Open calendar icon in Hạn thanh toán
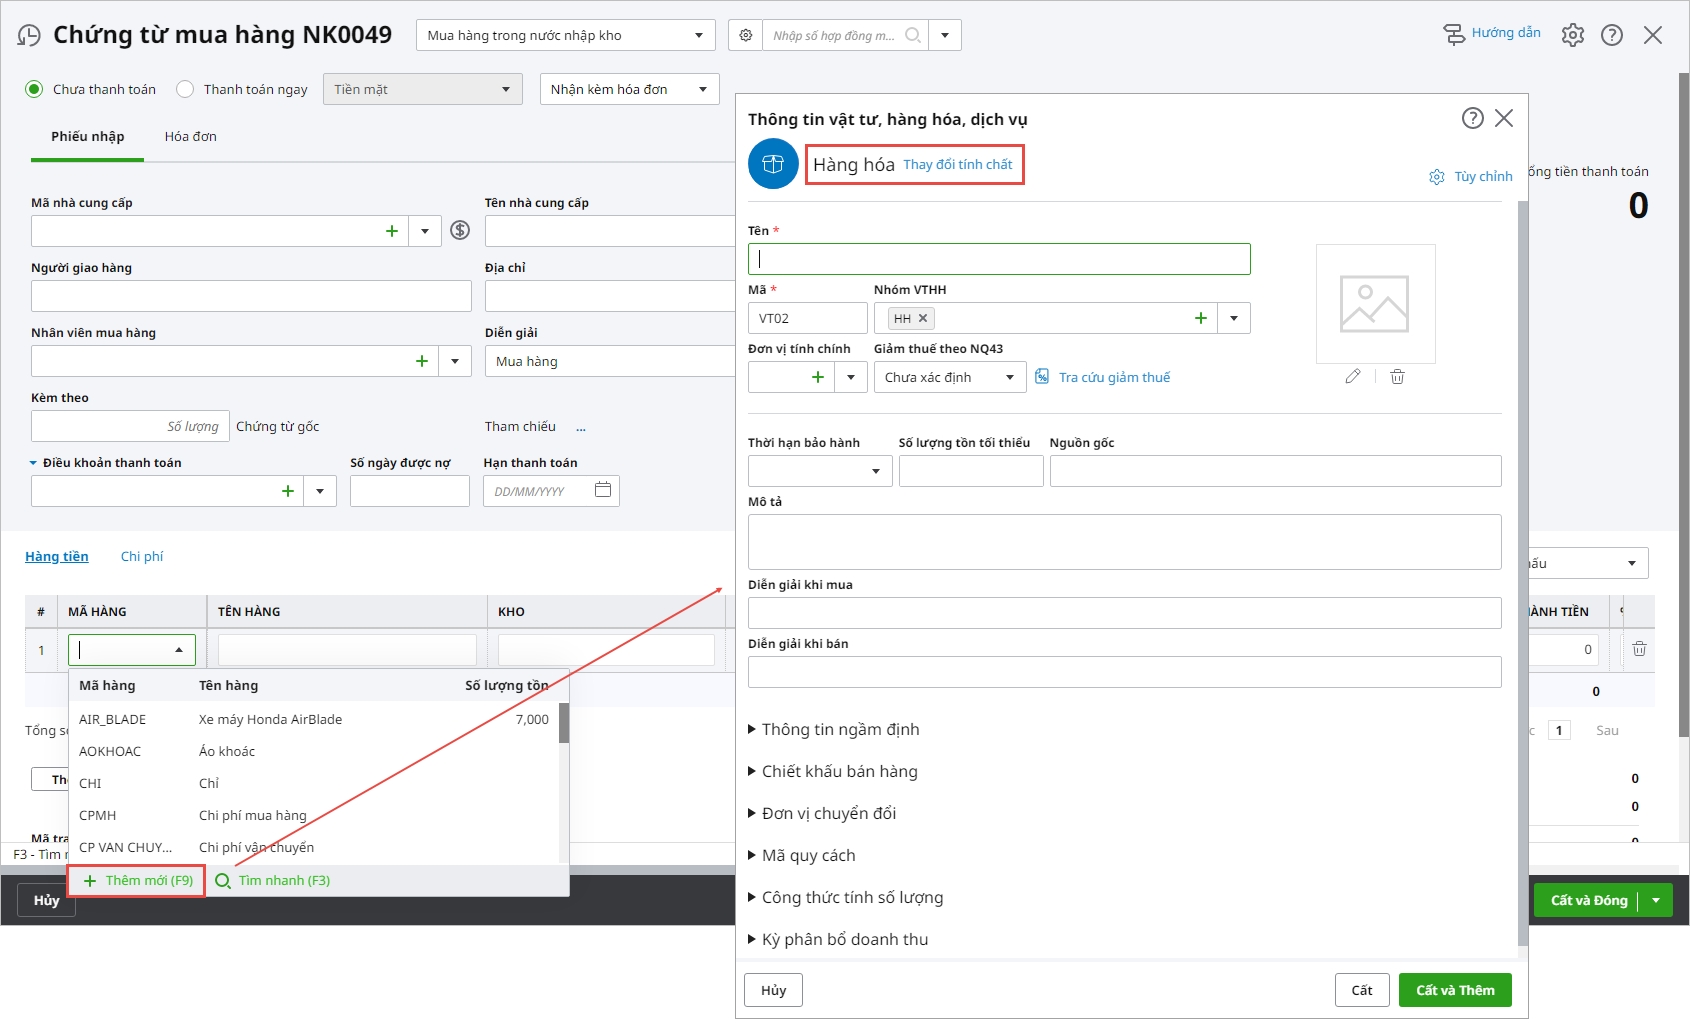 click(603, 490)
